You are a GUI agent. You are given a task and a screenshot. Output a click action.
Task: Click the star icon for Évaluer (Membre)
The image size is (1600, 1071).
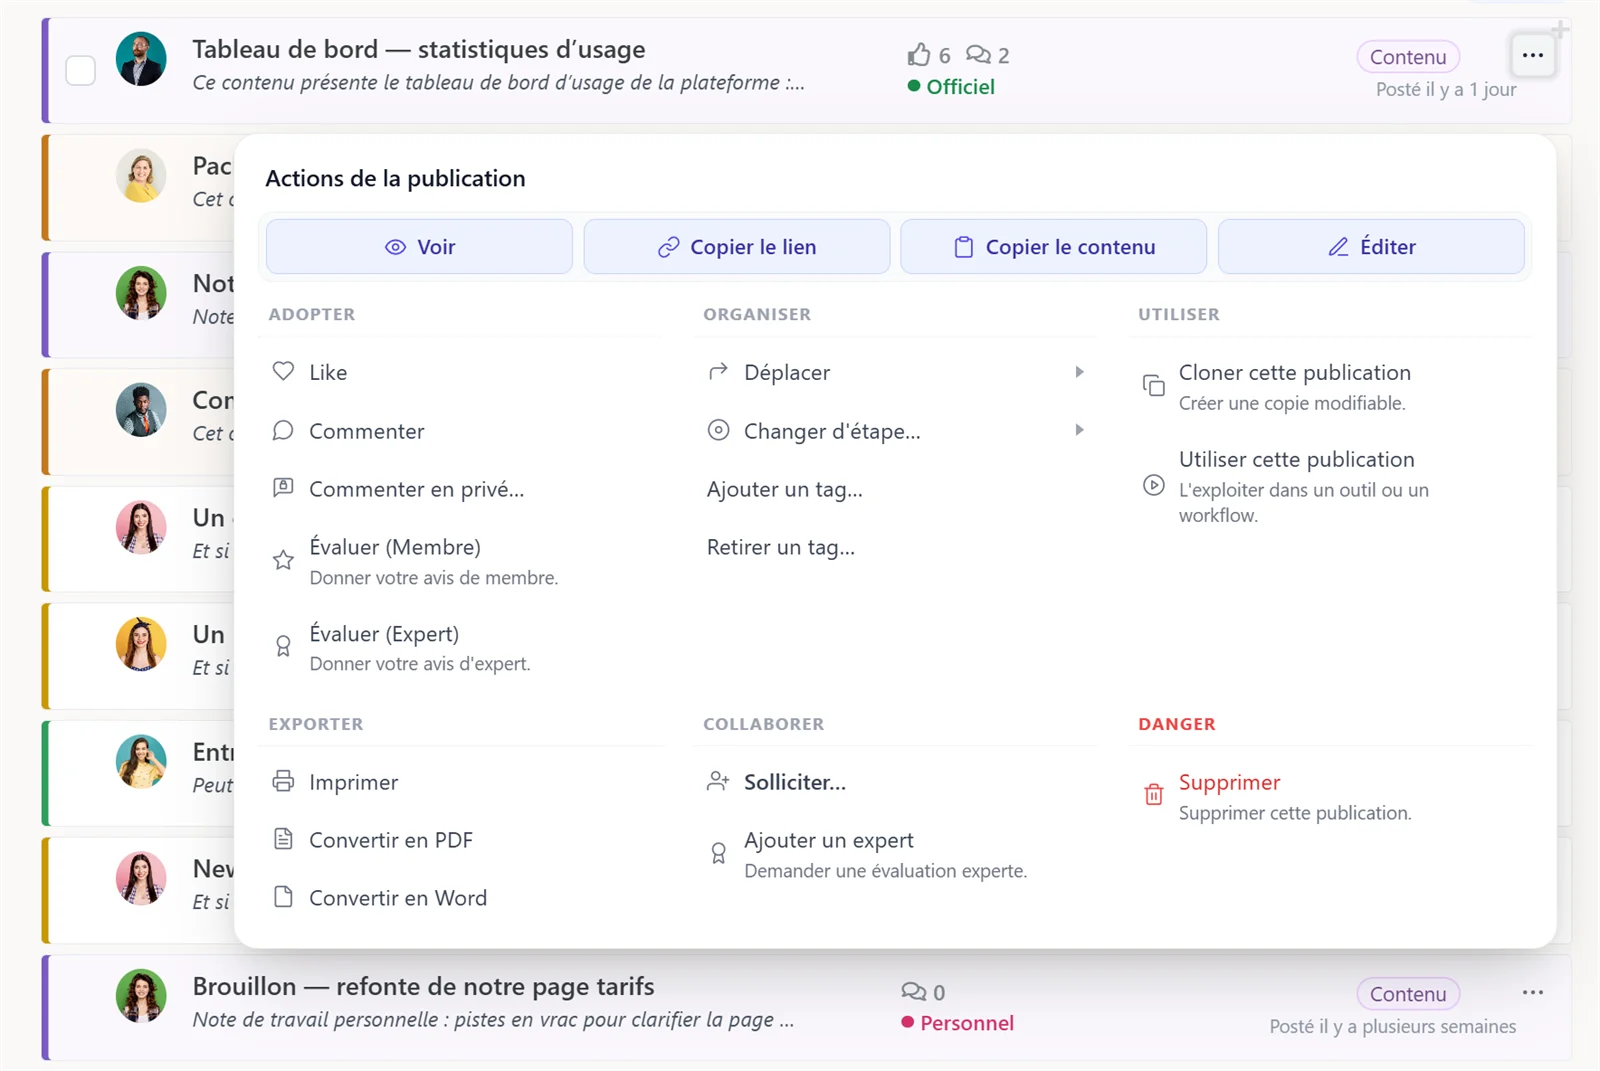(x=283, y=560)
